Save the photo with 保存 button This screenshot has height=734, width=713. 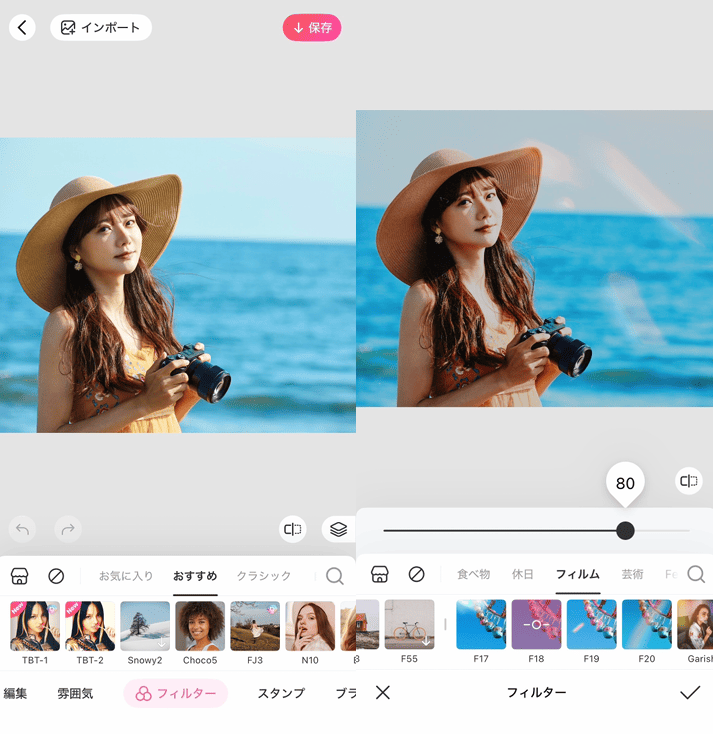click(x=312, y=28)
